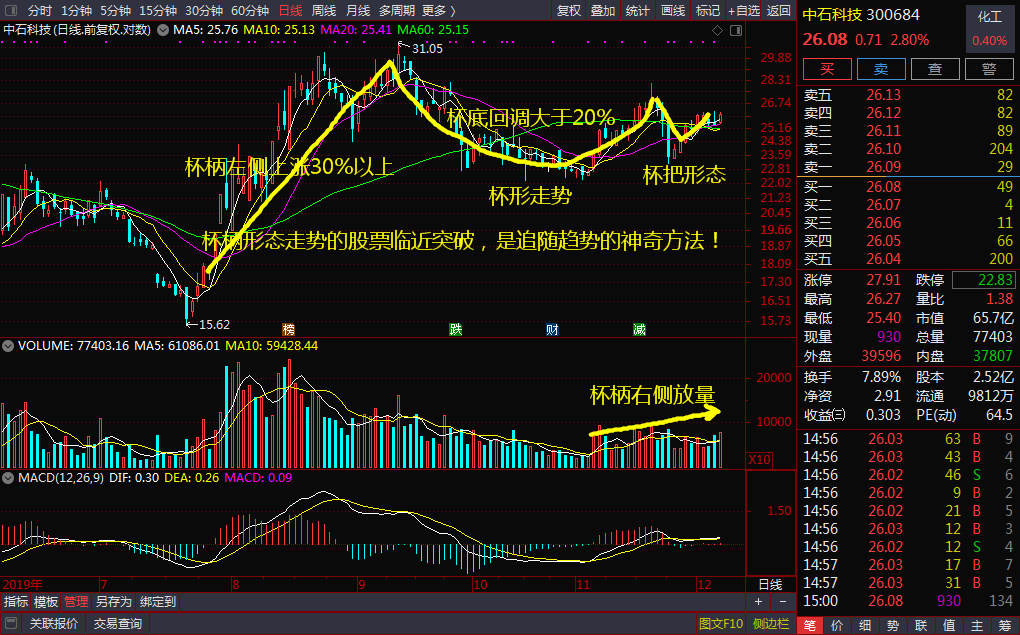1020x635 pixels.
Task: Toggle 复权 price adjustment
Action: point(569,10)
